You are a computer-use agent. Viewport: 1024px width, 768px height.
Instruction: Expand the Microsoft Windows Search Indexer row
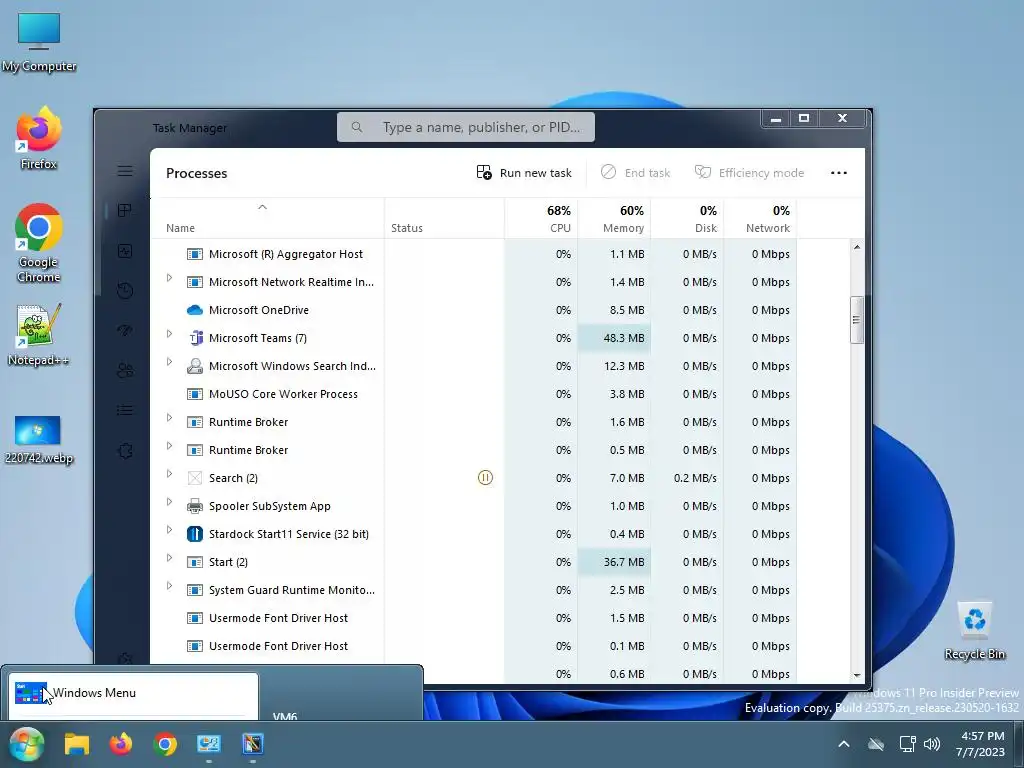(169, 362)
